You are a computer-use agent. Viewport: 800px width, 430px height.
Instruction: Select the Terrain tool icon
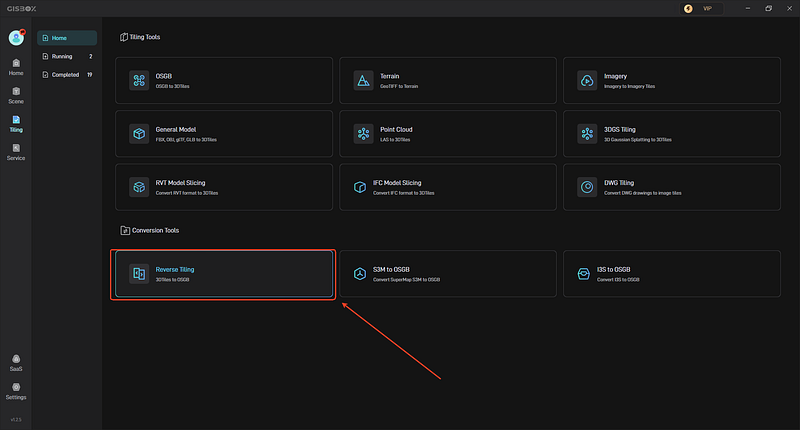click(363, 81)
